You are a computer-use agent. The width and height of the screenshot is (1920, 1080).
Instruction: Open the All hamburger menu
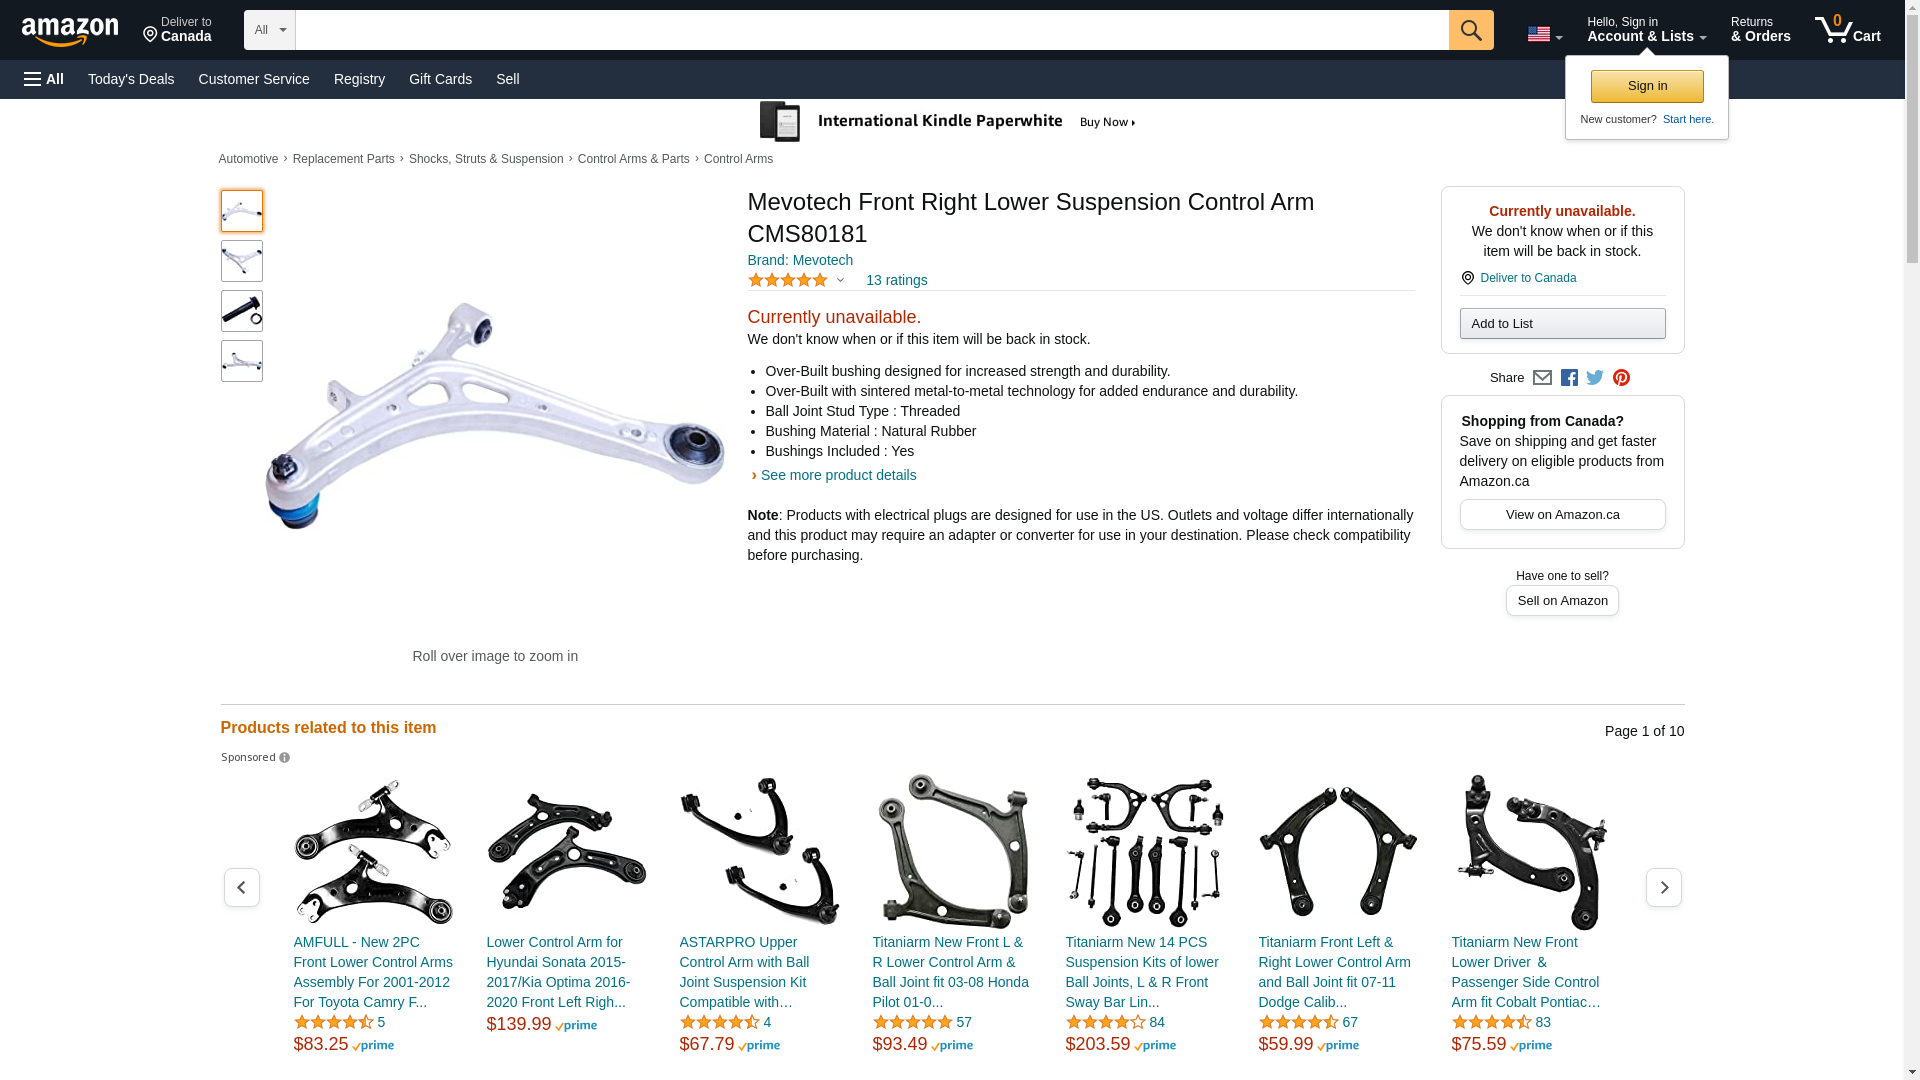[x=44, y=79]
